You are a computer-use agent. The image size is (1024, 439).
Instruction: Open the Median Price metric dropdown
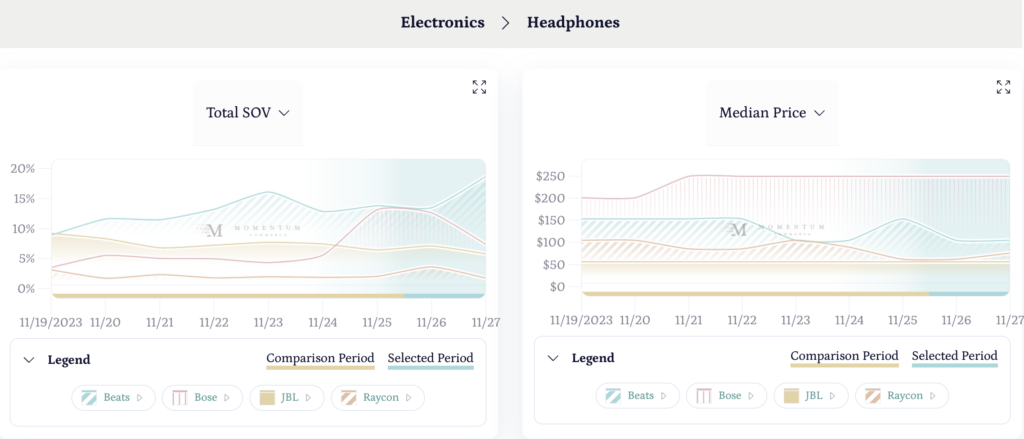pyautogui.click(x=771, y=113)
